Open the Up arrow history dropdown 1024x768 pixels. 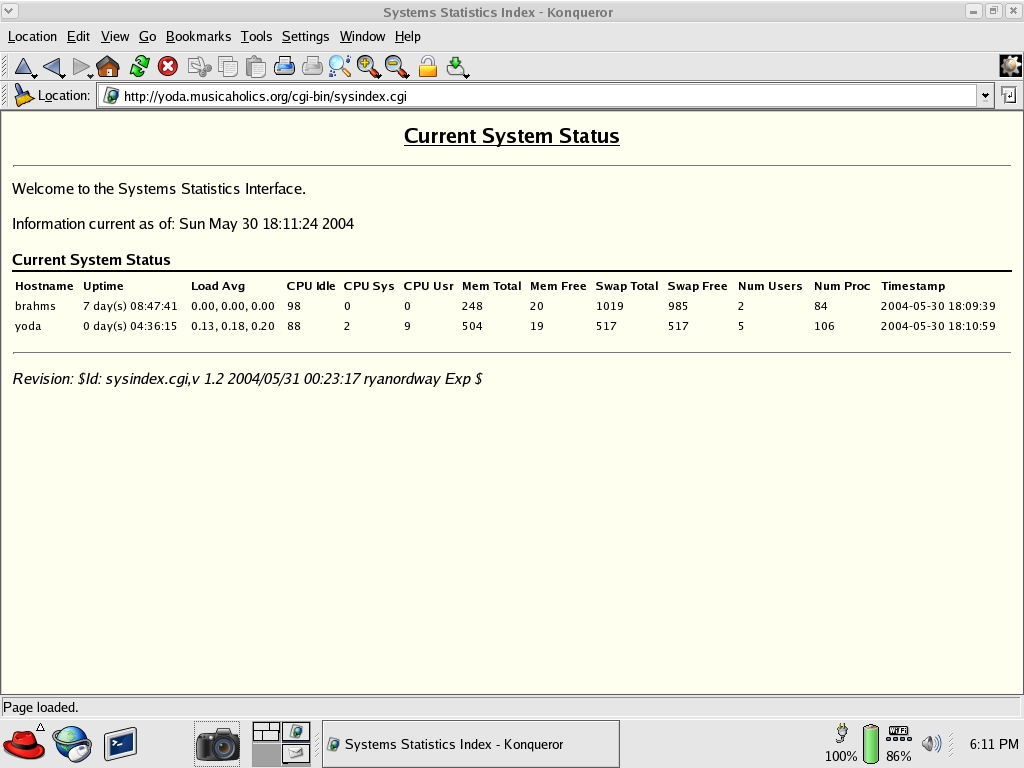click(35, 75)
